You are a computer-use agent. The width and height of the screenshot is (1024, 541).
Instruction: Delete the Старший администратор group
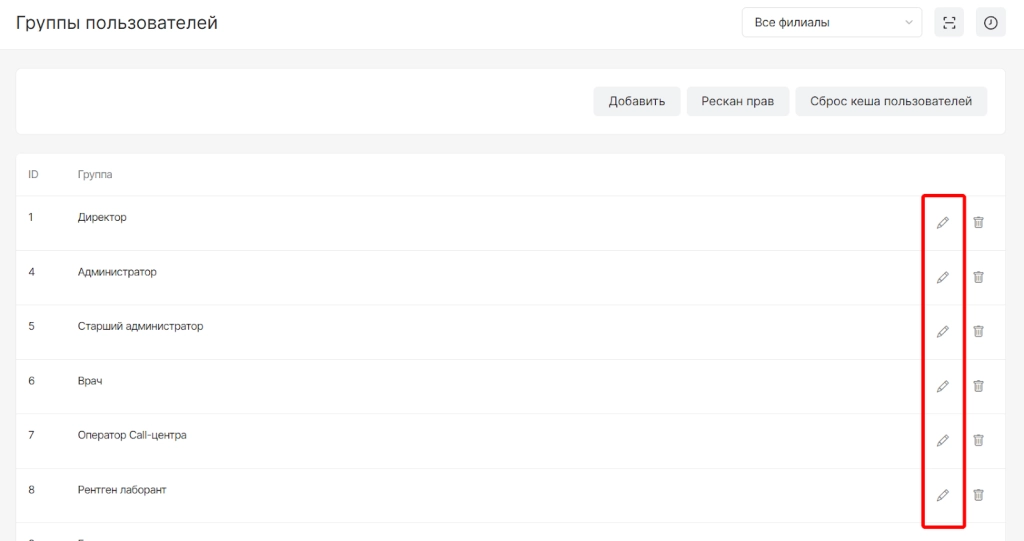[978, 331]
